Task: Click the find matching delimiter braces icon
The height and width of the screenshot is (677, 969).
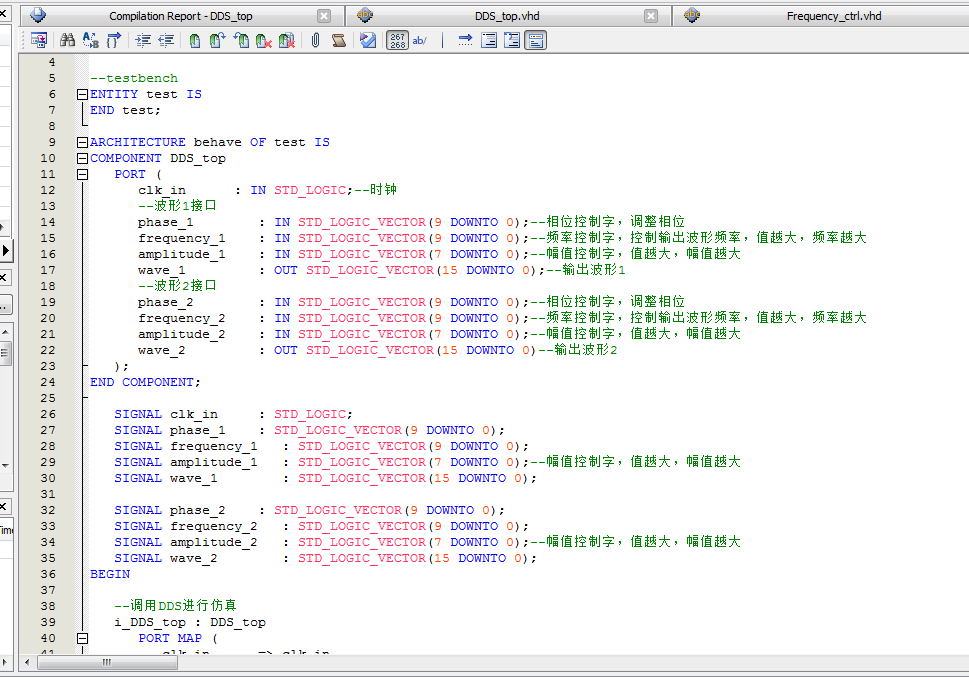Action: (x=114, y=40)
